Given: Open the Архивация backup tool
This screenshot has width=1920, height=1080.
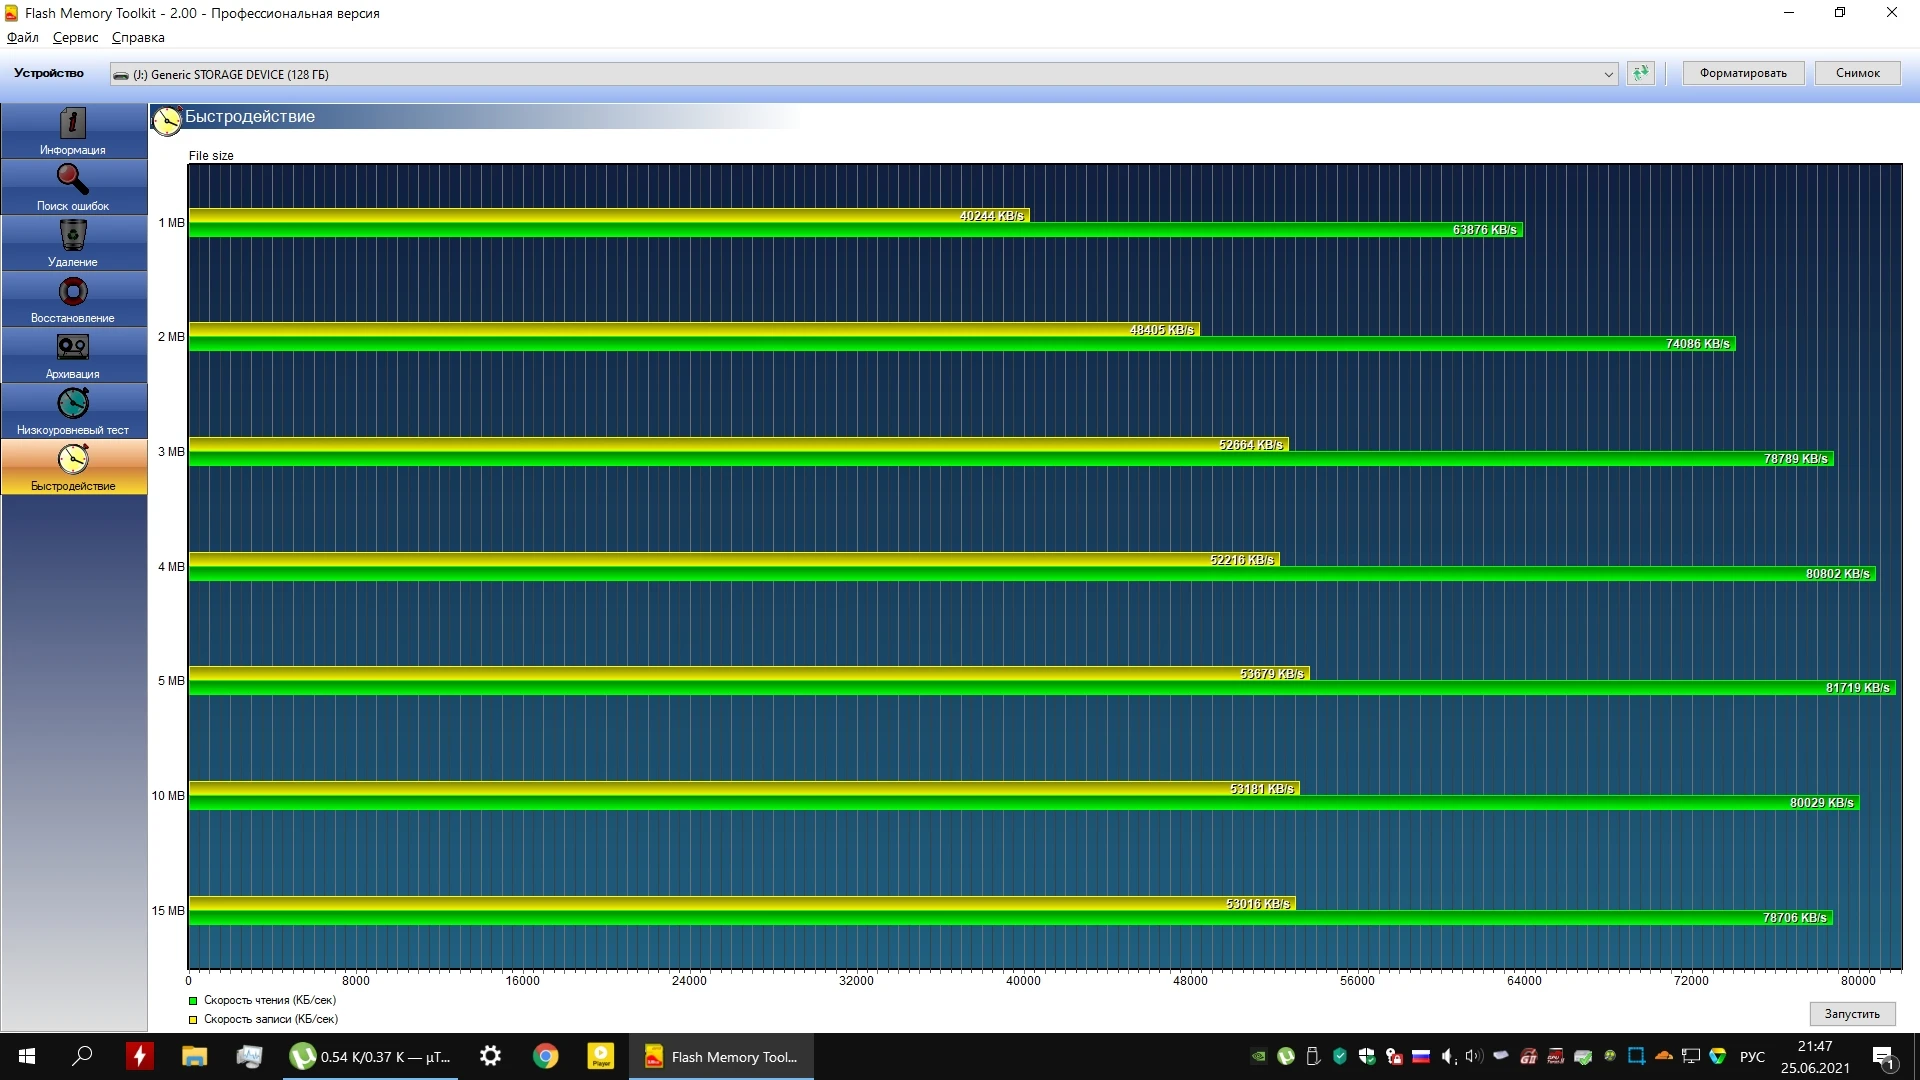Looking at the screenshot, I should point(73,354).
